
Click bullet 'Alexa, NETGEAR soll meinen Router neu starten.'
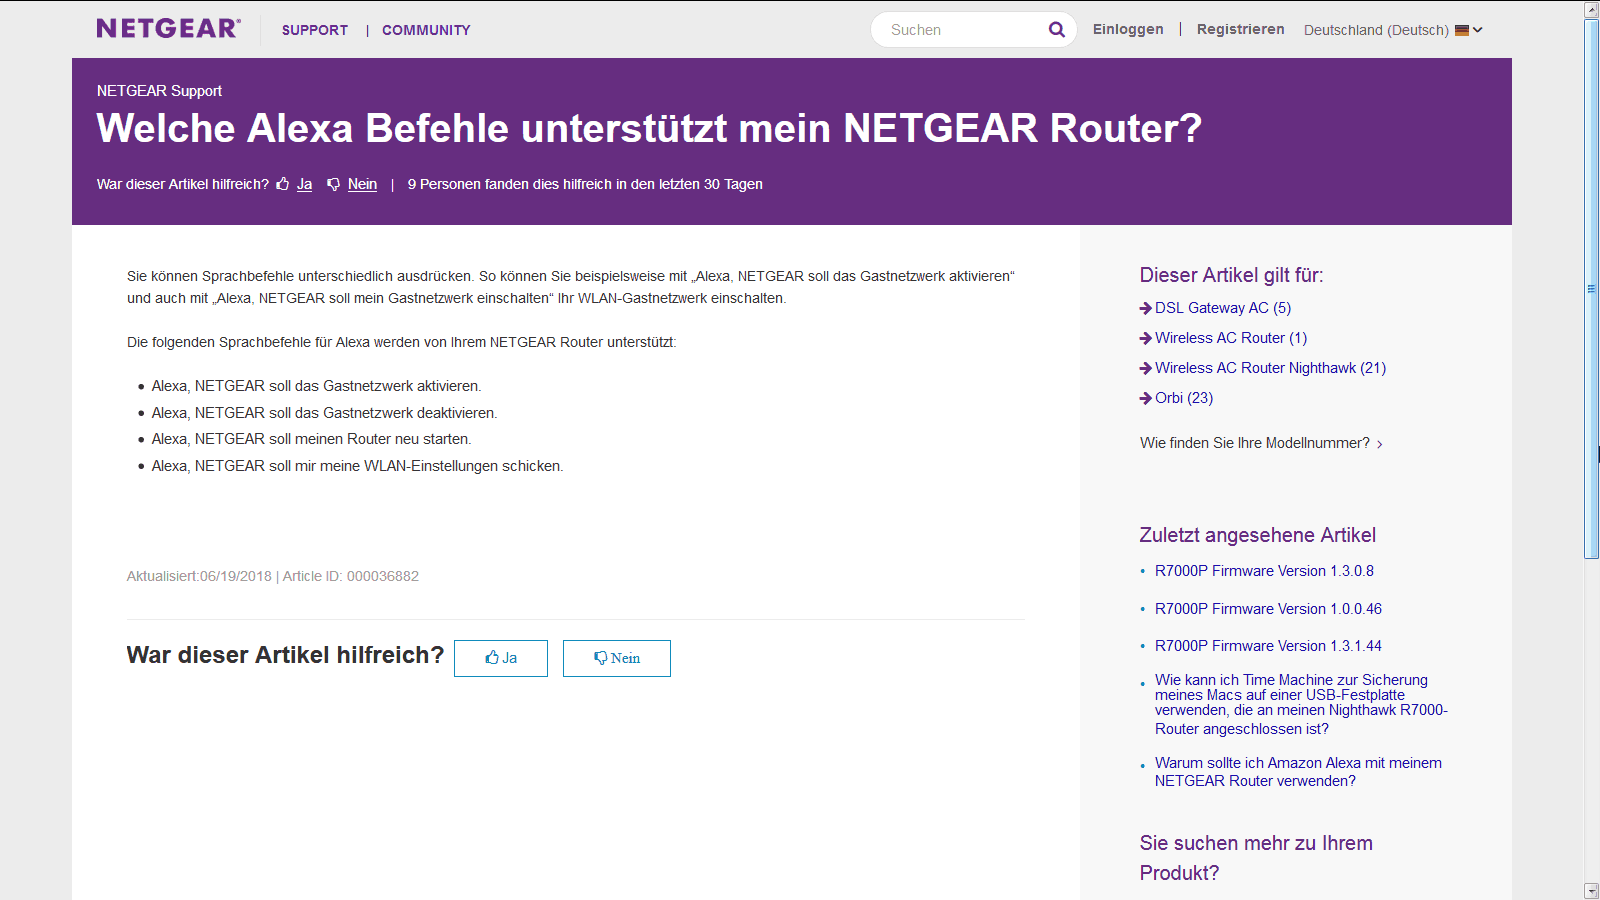(311, 439)
